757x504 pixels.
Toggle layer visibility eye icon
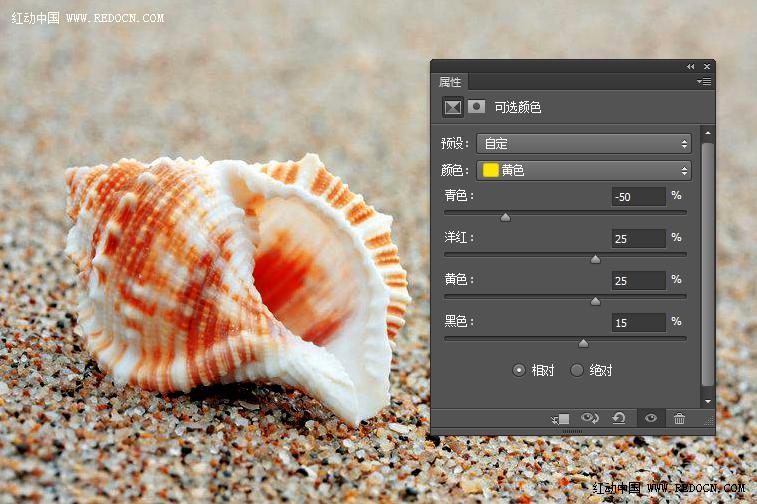coord(651,419)
